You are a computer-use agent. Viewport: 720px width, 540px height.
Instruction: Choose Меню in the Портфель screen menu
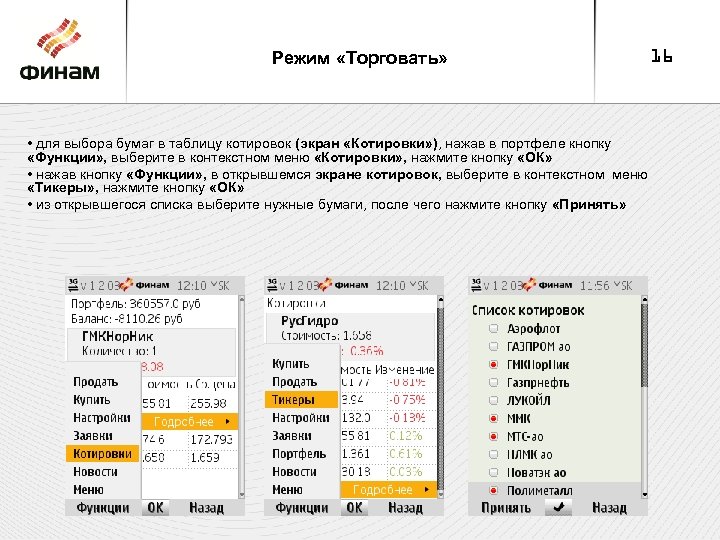tap(88, 489)
